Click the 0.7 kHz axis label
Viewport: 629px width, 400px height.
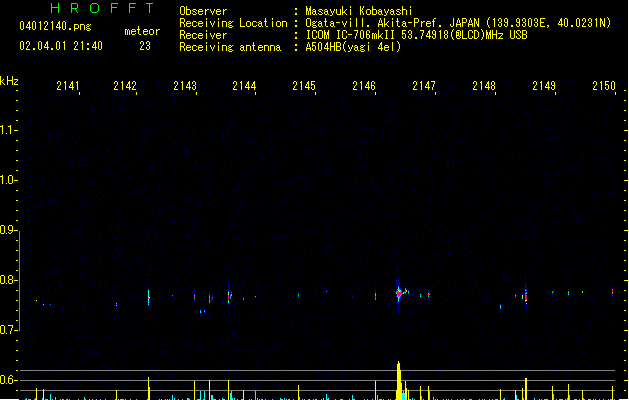coord(7,330)
